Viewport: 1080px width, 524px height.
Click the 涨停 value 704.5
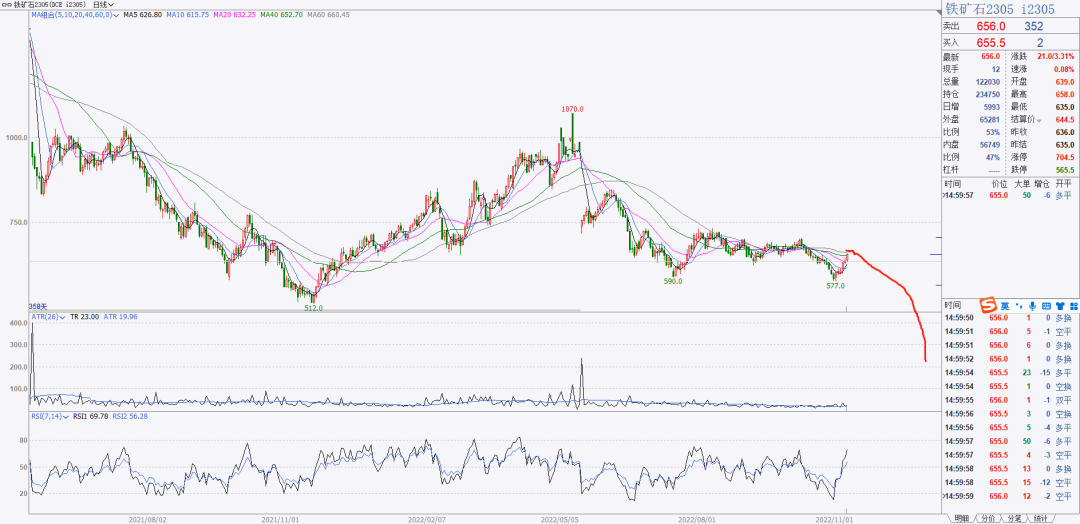coord(1065,157)
